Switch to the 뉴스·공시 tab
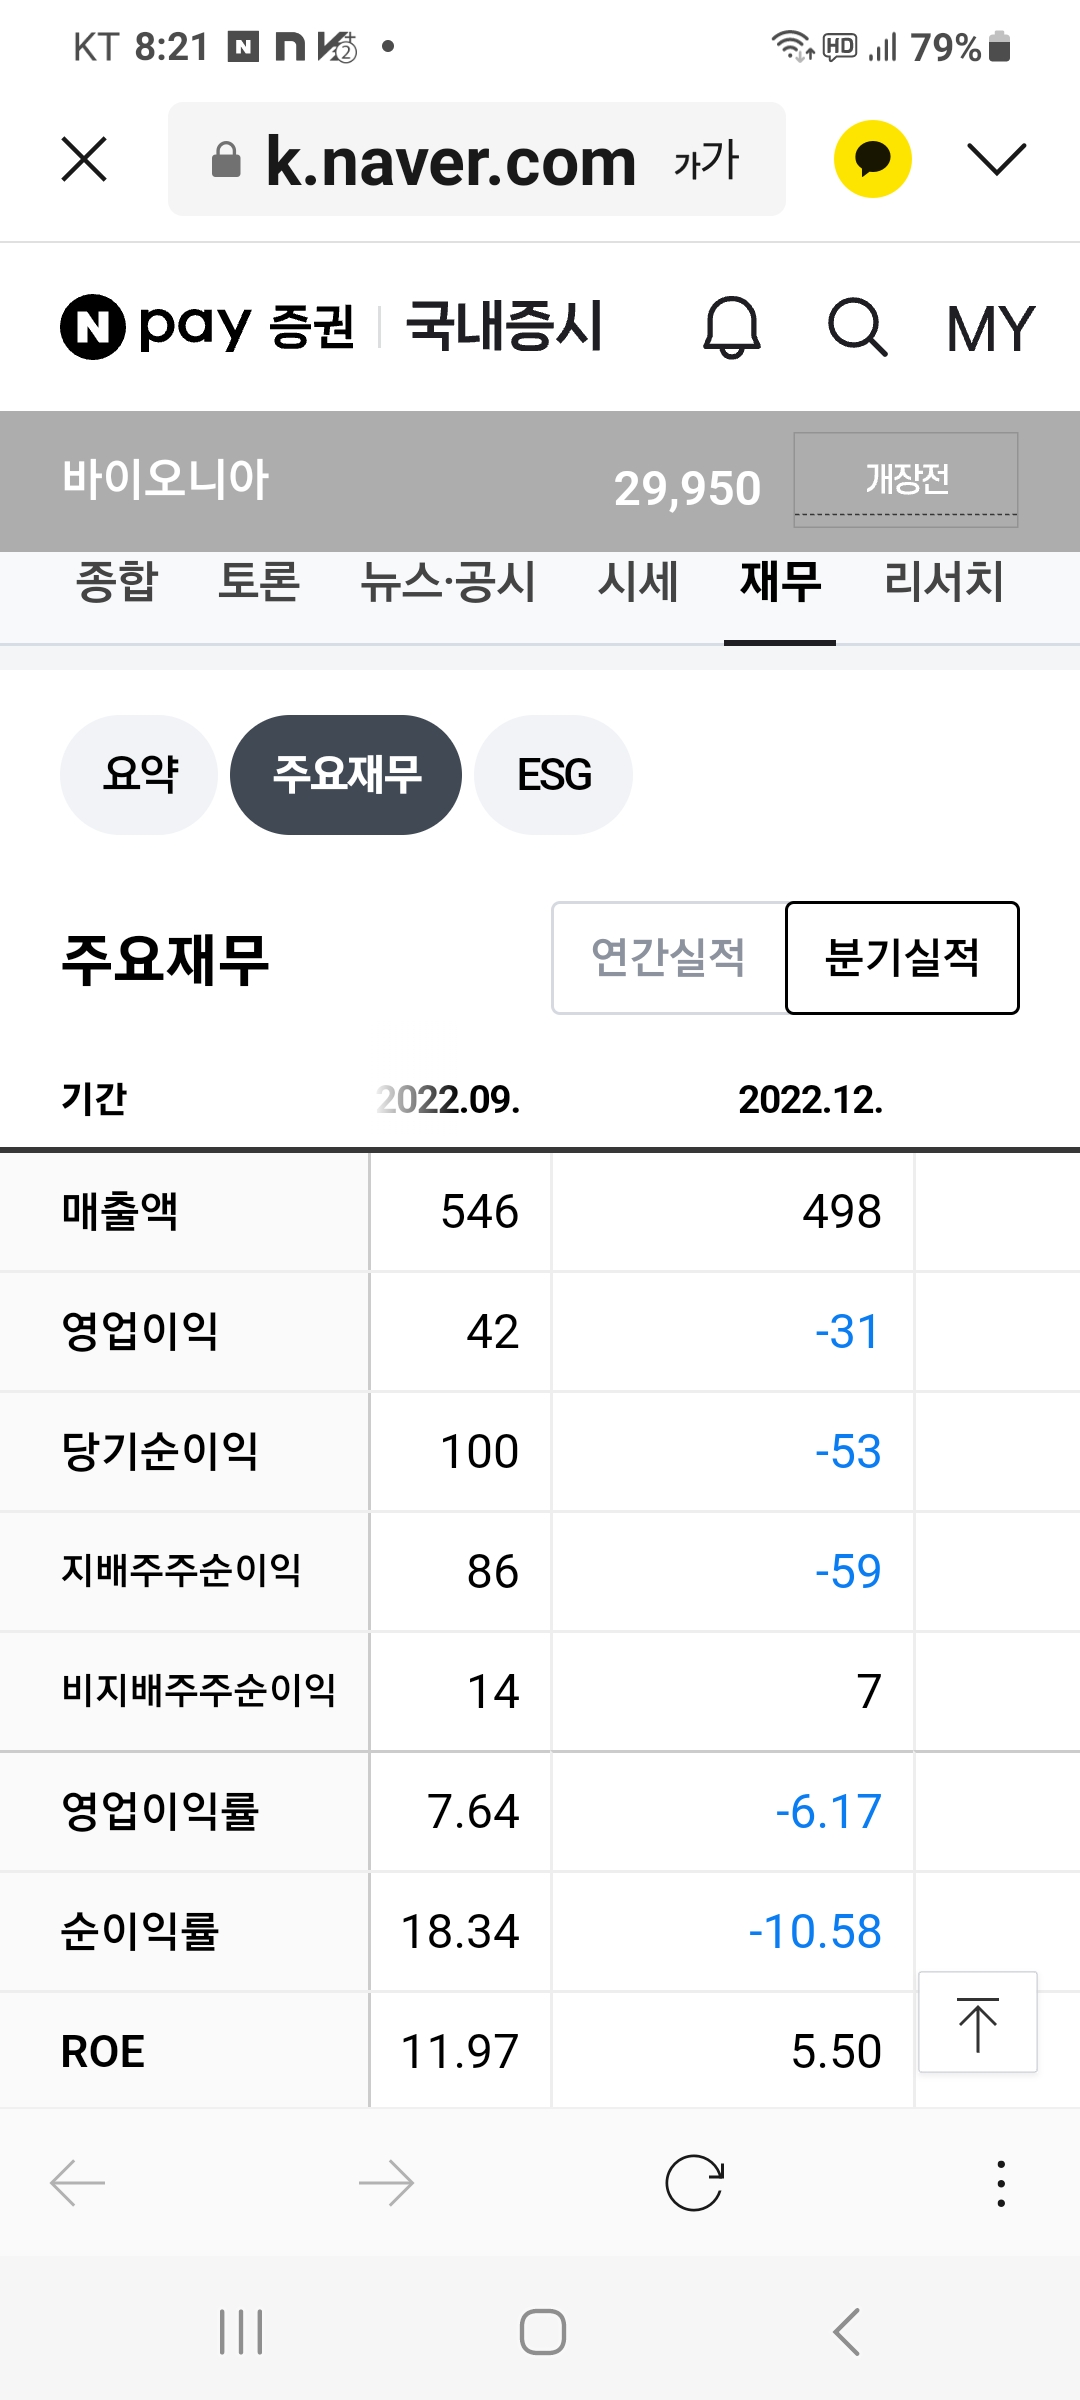1080x2400 pixels. coord(448,582)
